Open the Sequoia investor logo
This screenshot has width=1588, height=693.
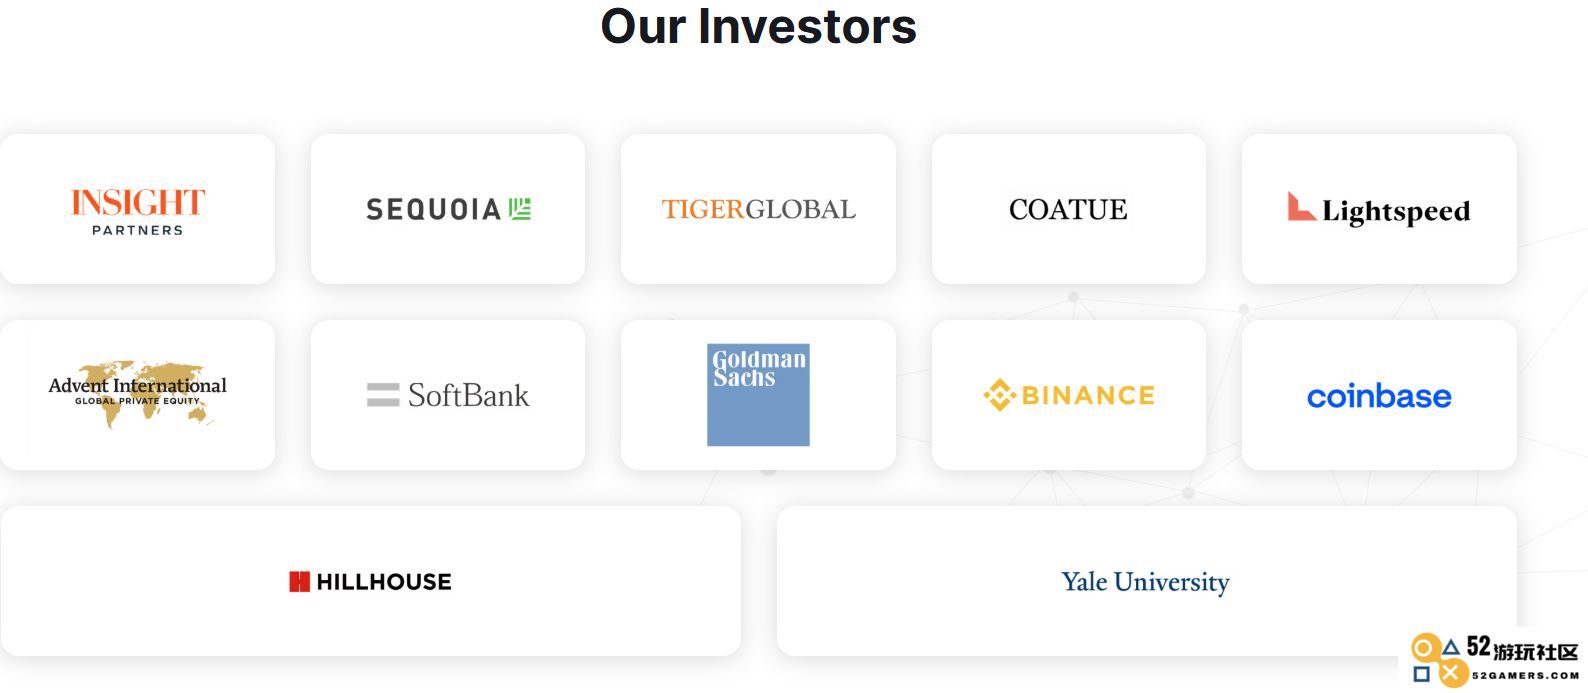click(x=448, y=209)
